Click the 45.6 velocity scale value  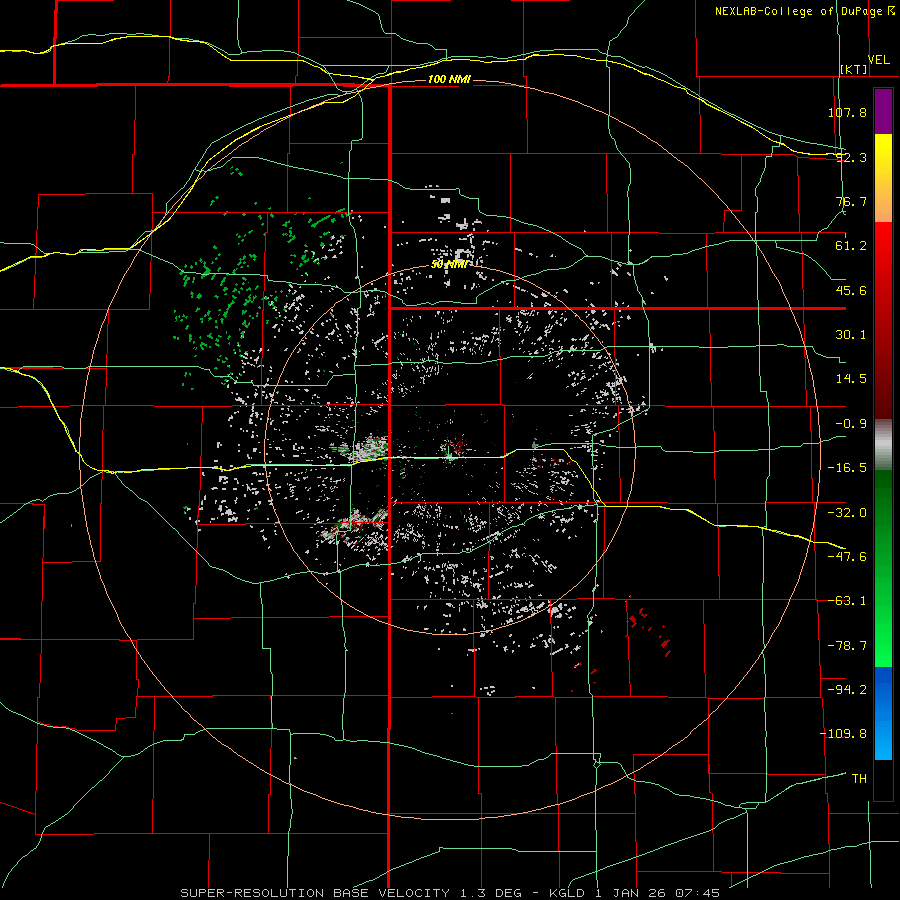point(851,290)
